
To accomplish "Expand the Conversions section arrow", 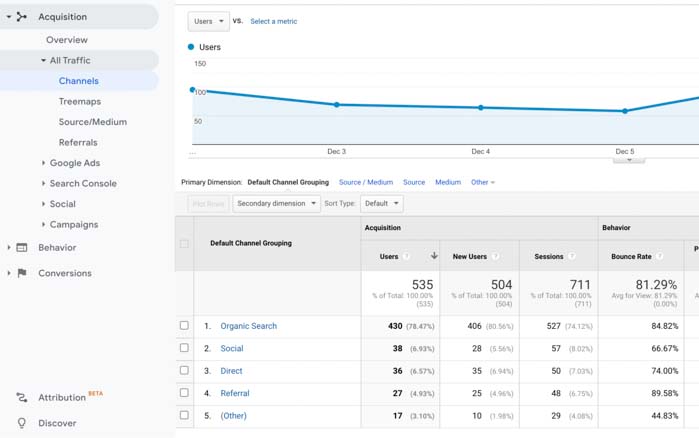I will click(x=8, y=273).
